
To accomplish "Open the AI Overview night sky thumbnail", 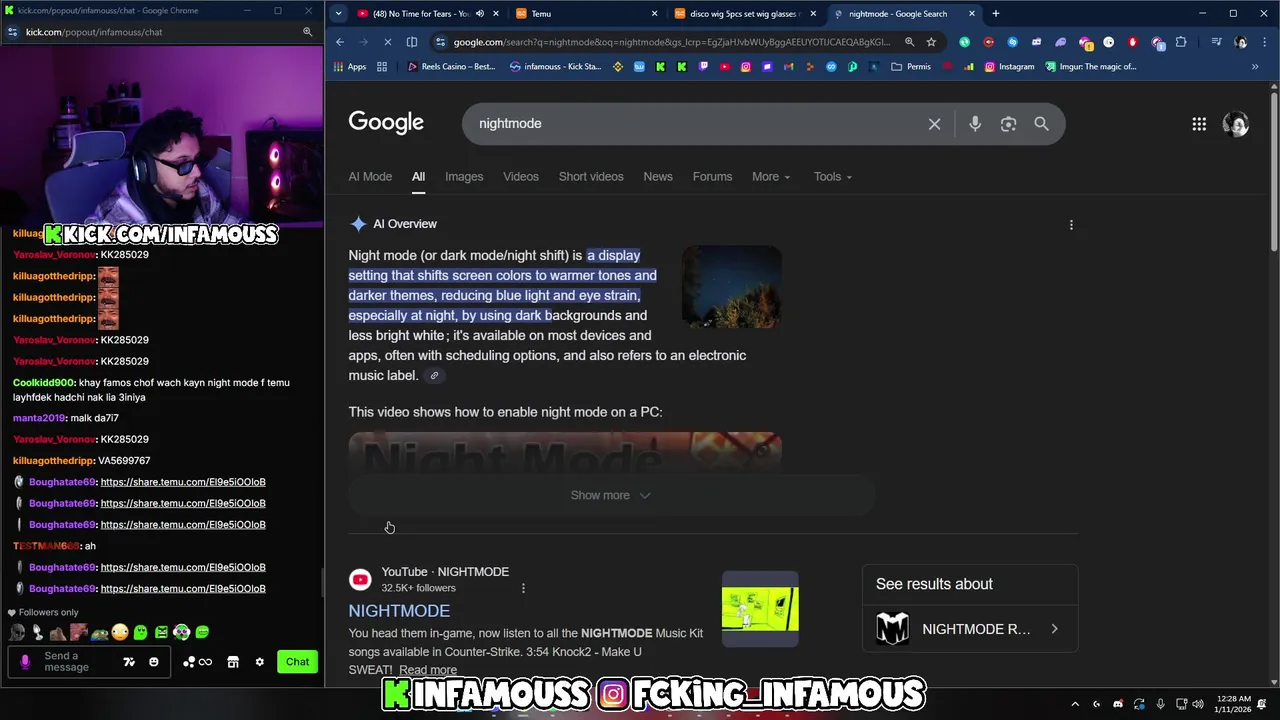I will (732, 287).
